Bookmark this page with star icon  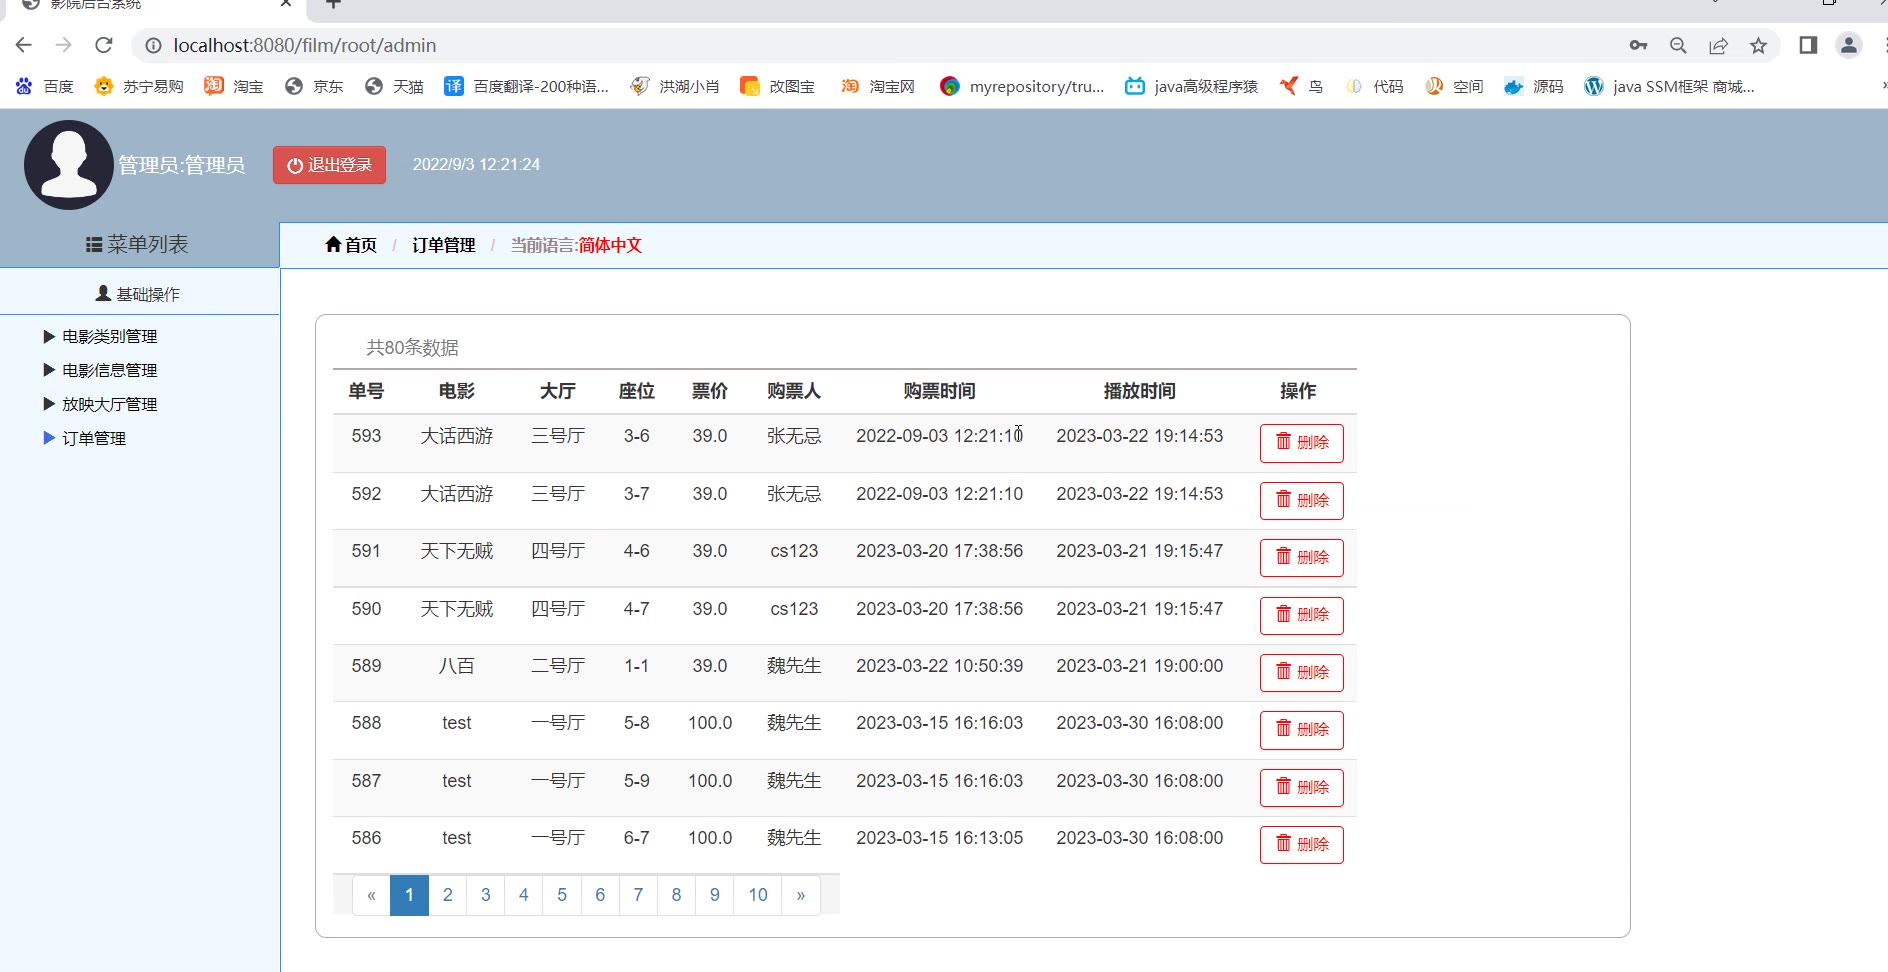point(1758,45)
